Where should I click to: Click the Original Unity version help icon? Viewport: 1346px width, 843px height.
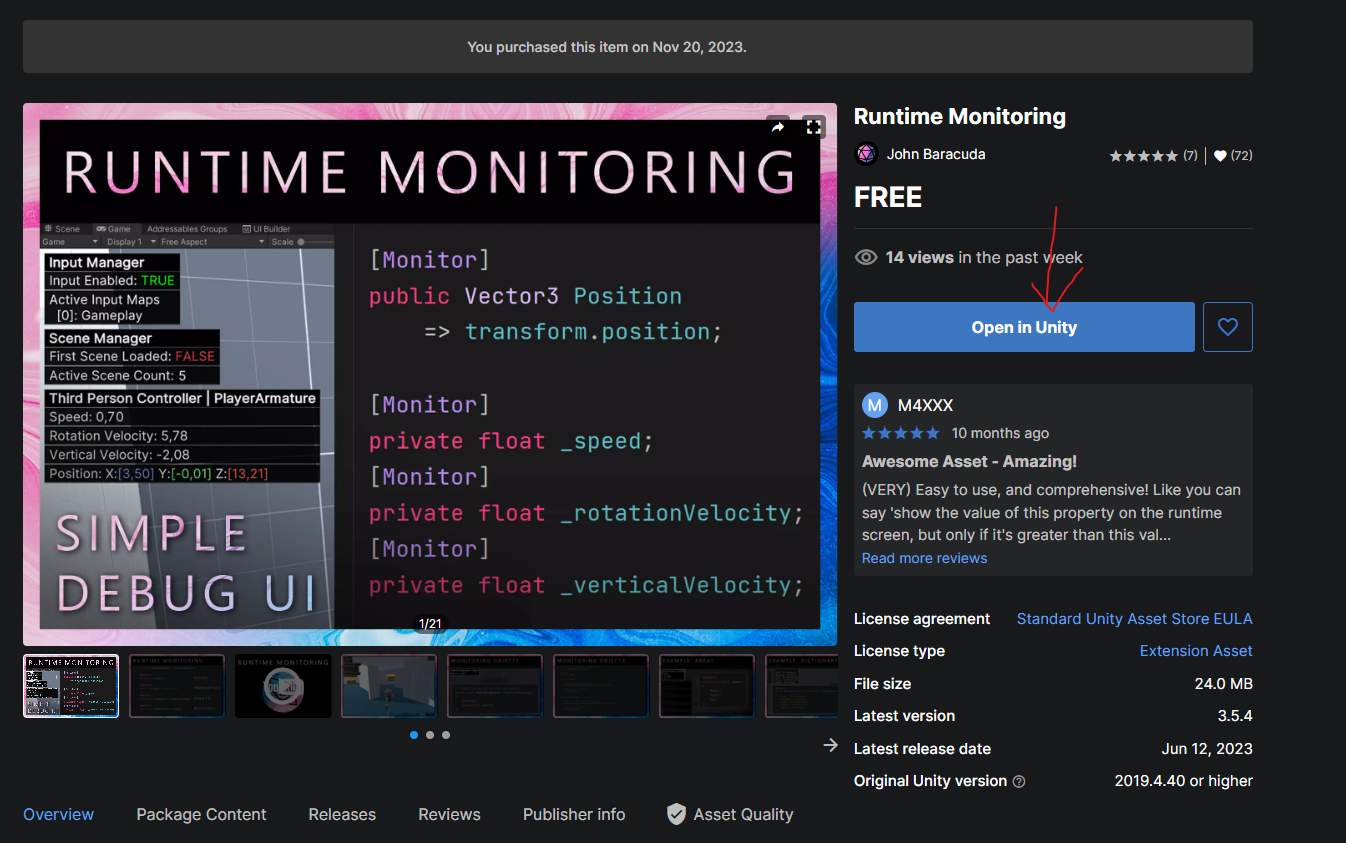(x=1019, y=781)
